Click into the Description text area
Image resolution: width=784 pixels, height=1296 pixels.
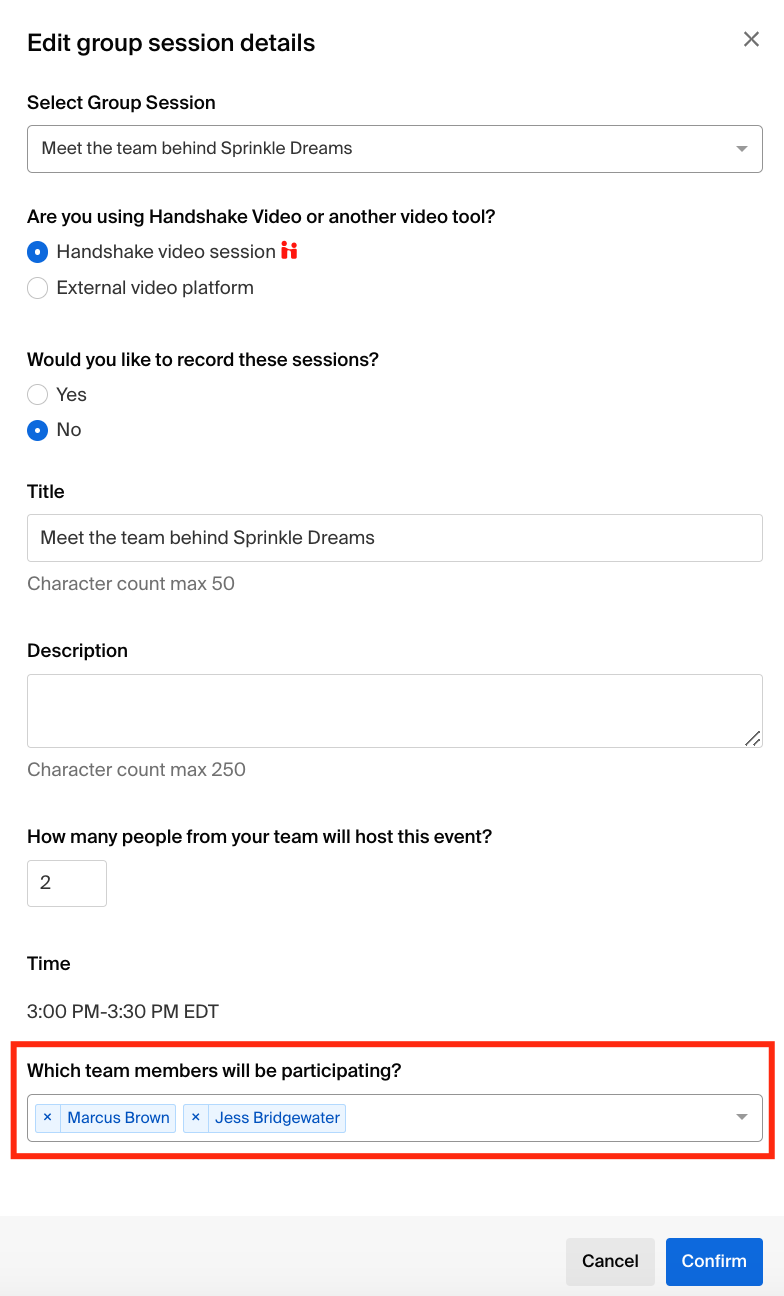point(394,710)
